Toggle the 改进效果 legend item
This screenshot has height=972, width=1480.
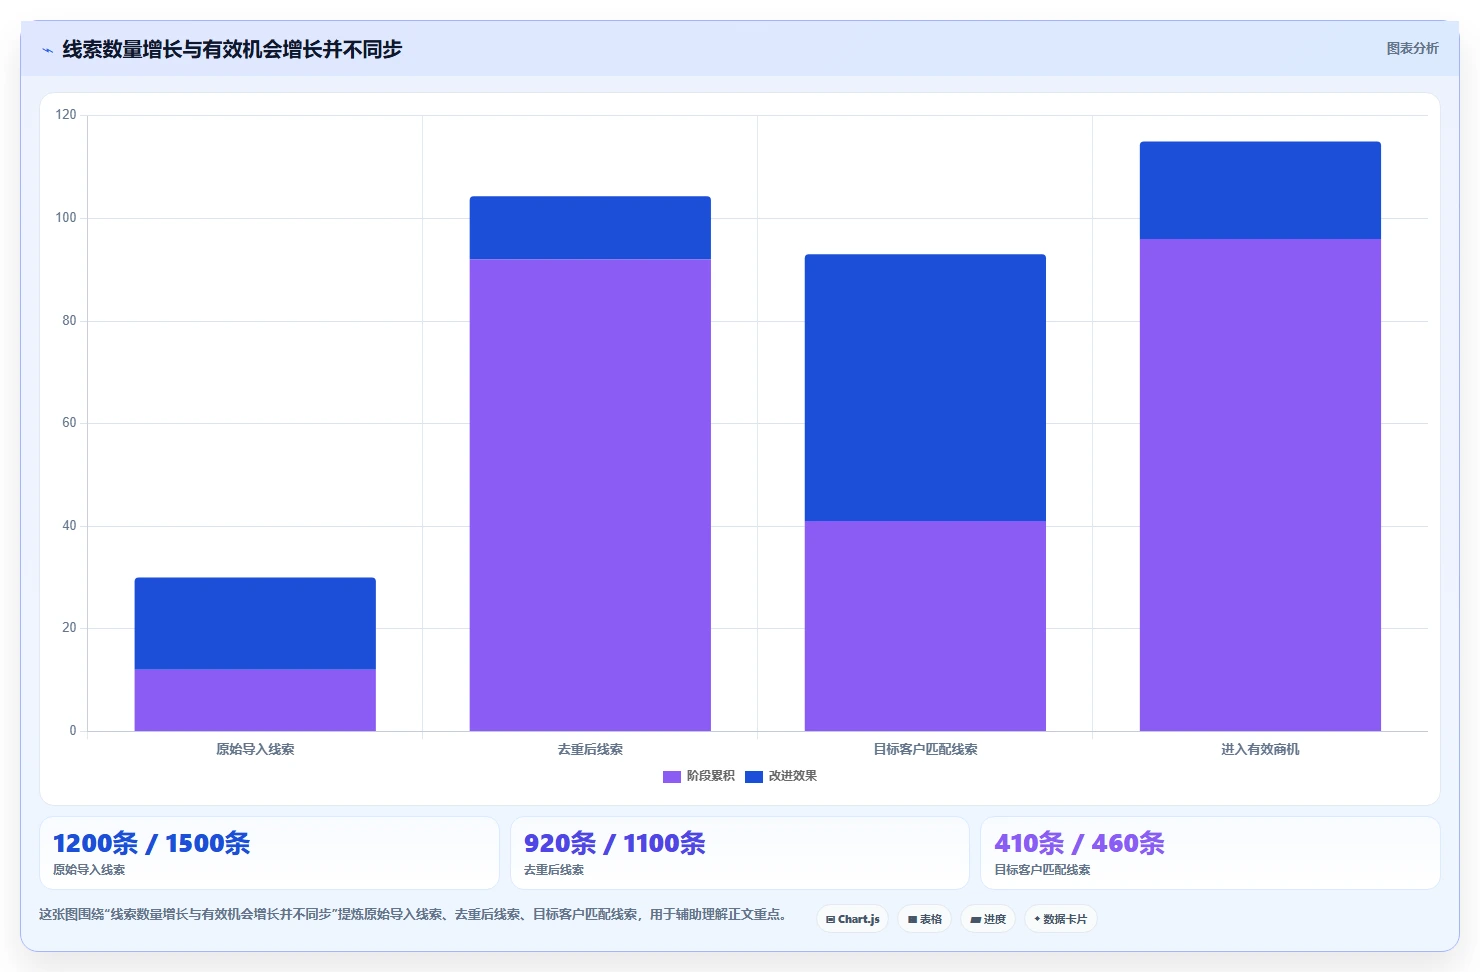tap(781, 776)
